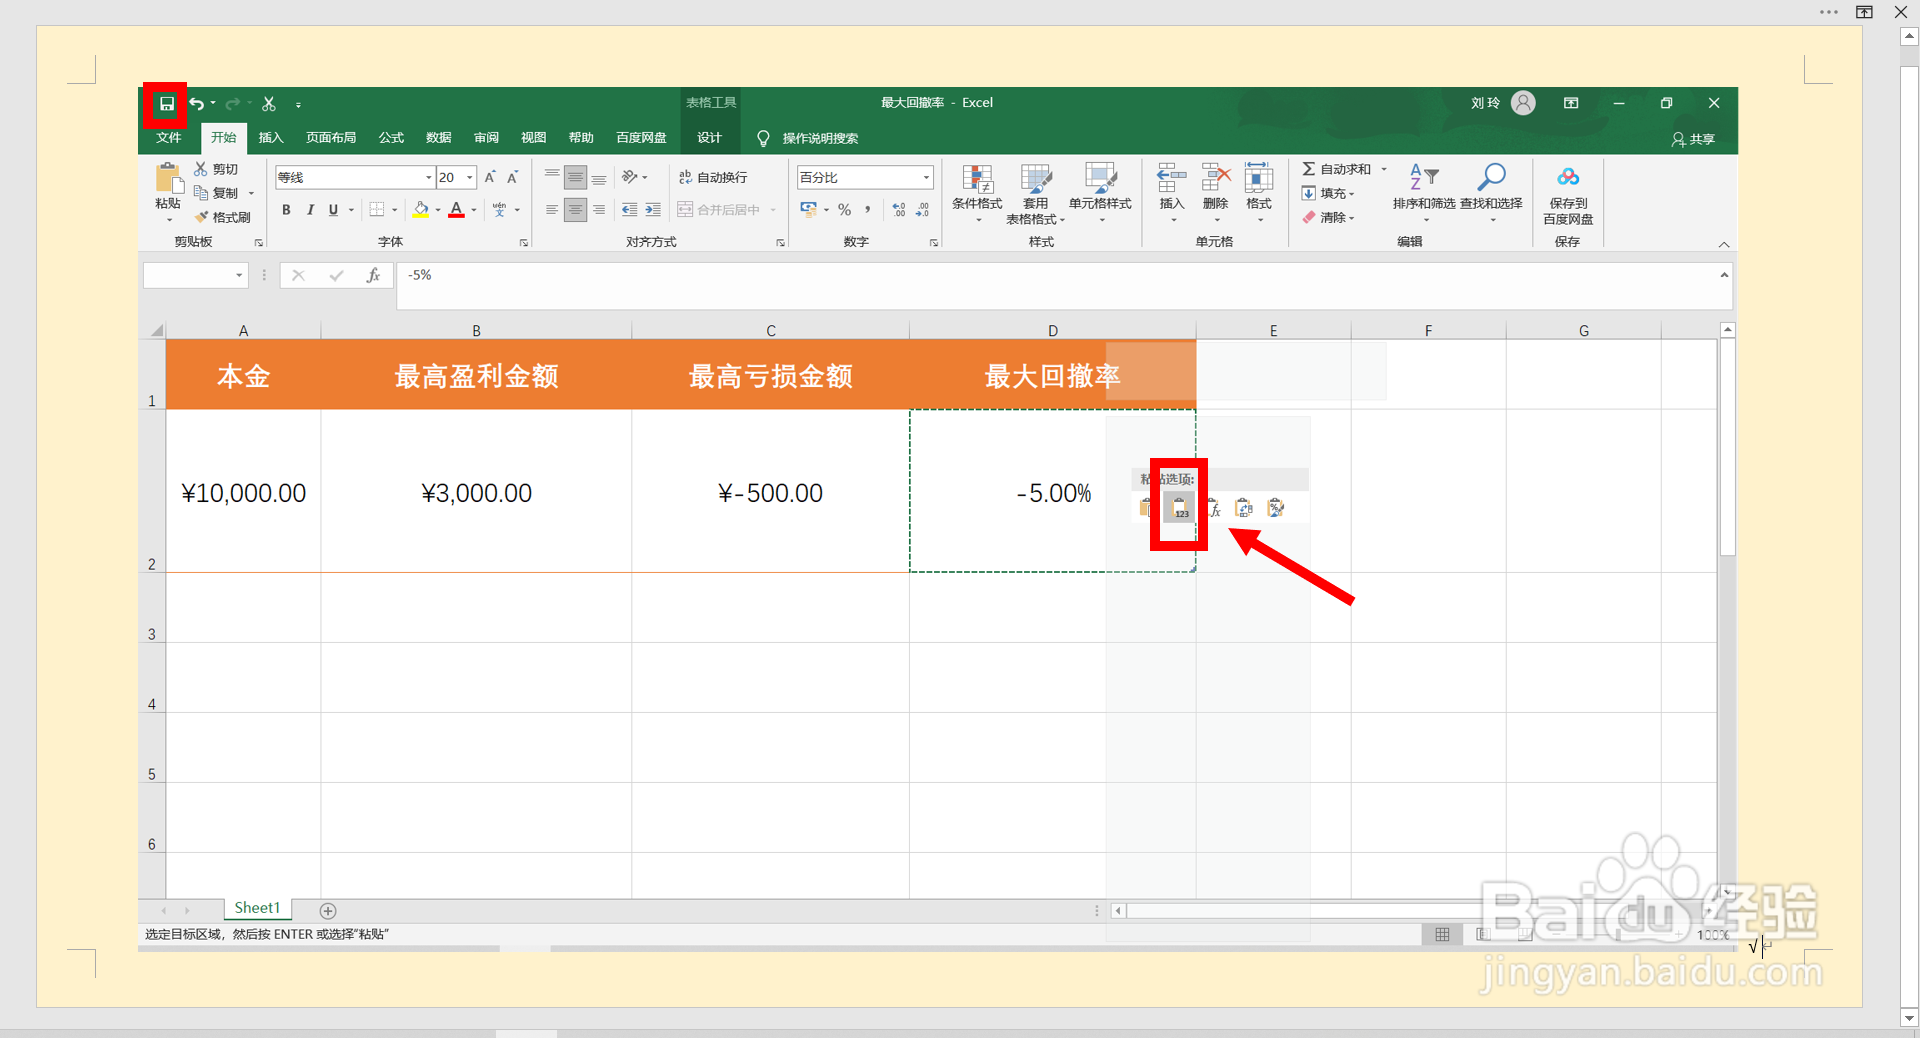Click the font color red A icon
The width and height of the screenshot is (1928, 1038).
456,210
